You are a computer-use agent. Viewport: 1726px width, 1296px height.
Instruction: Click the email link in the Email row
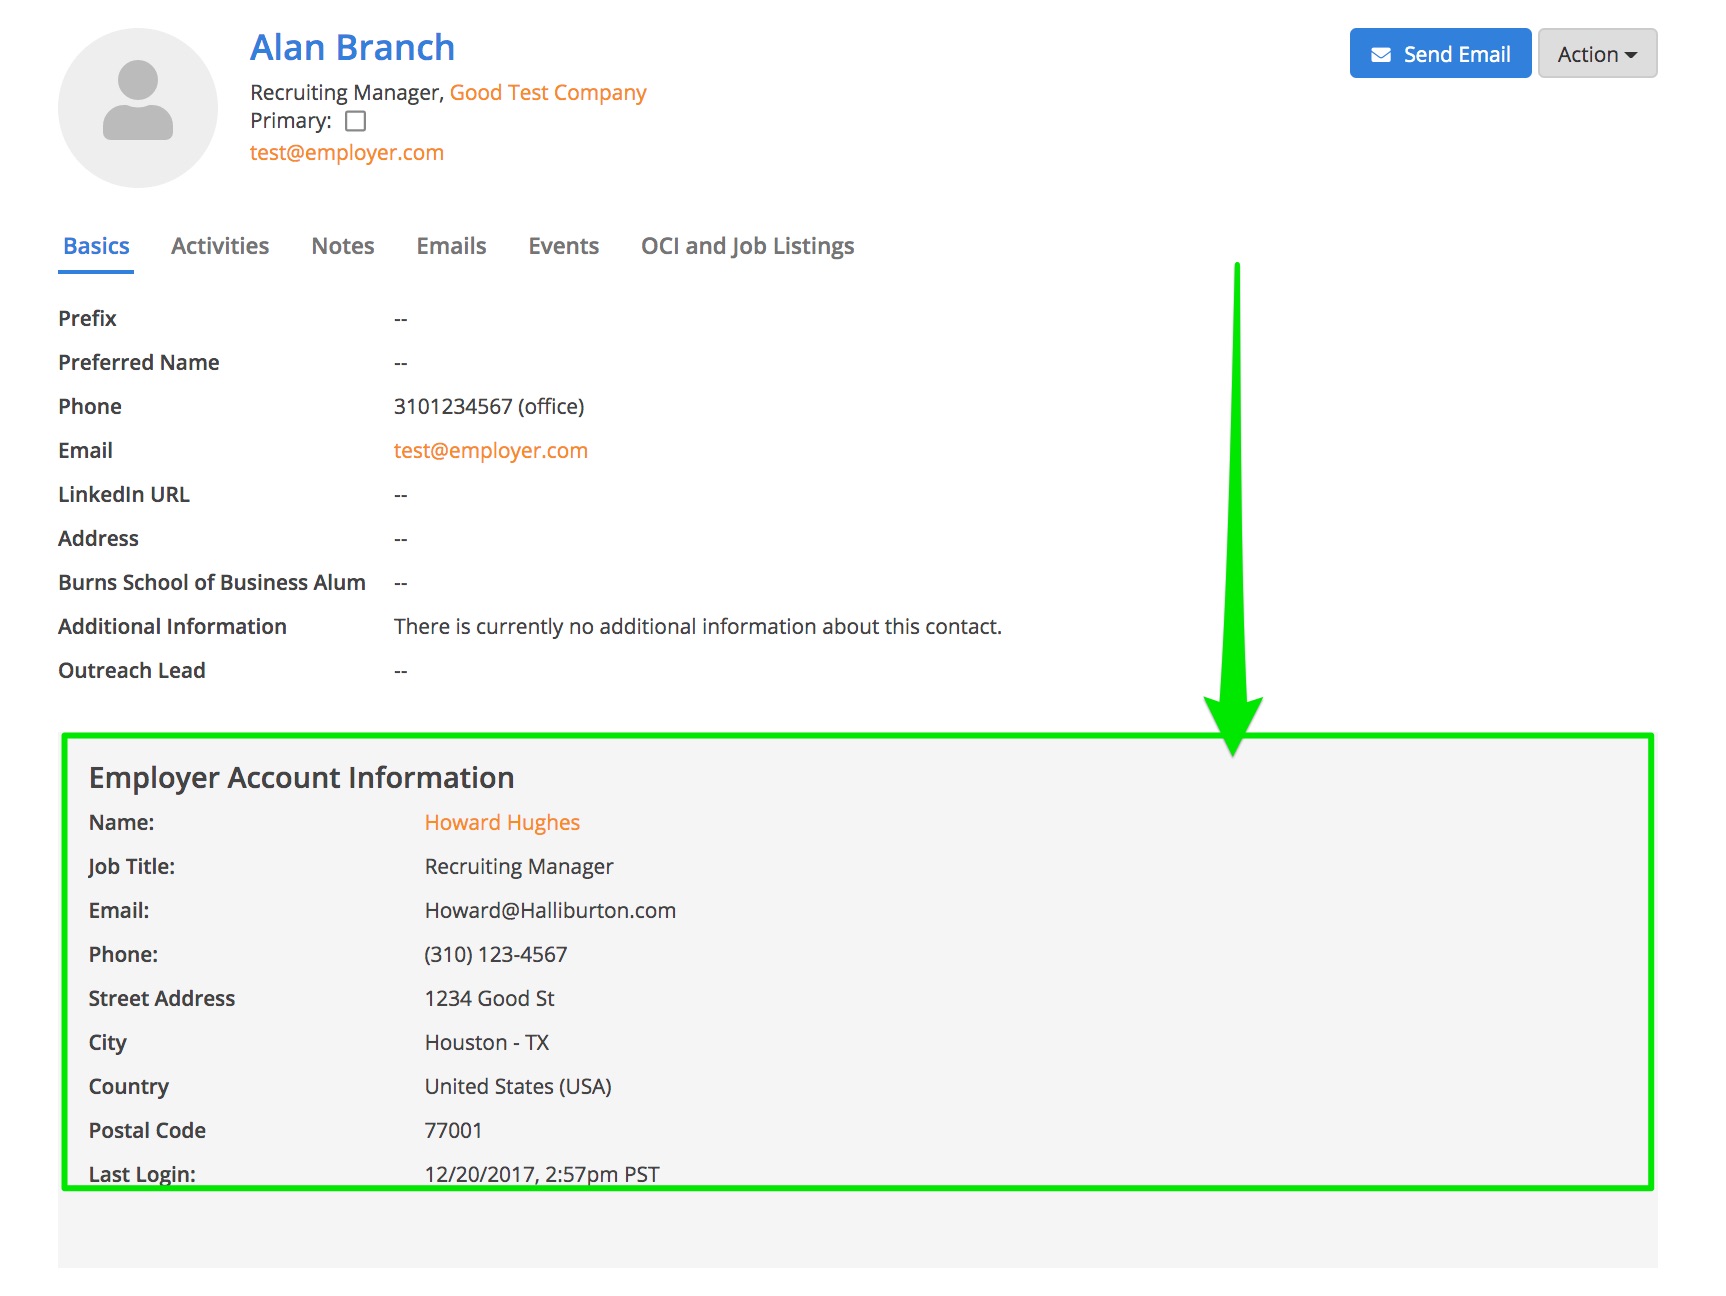click(490, 451)
